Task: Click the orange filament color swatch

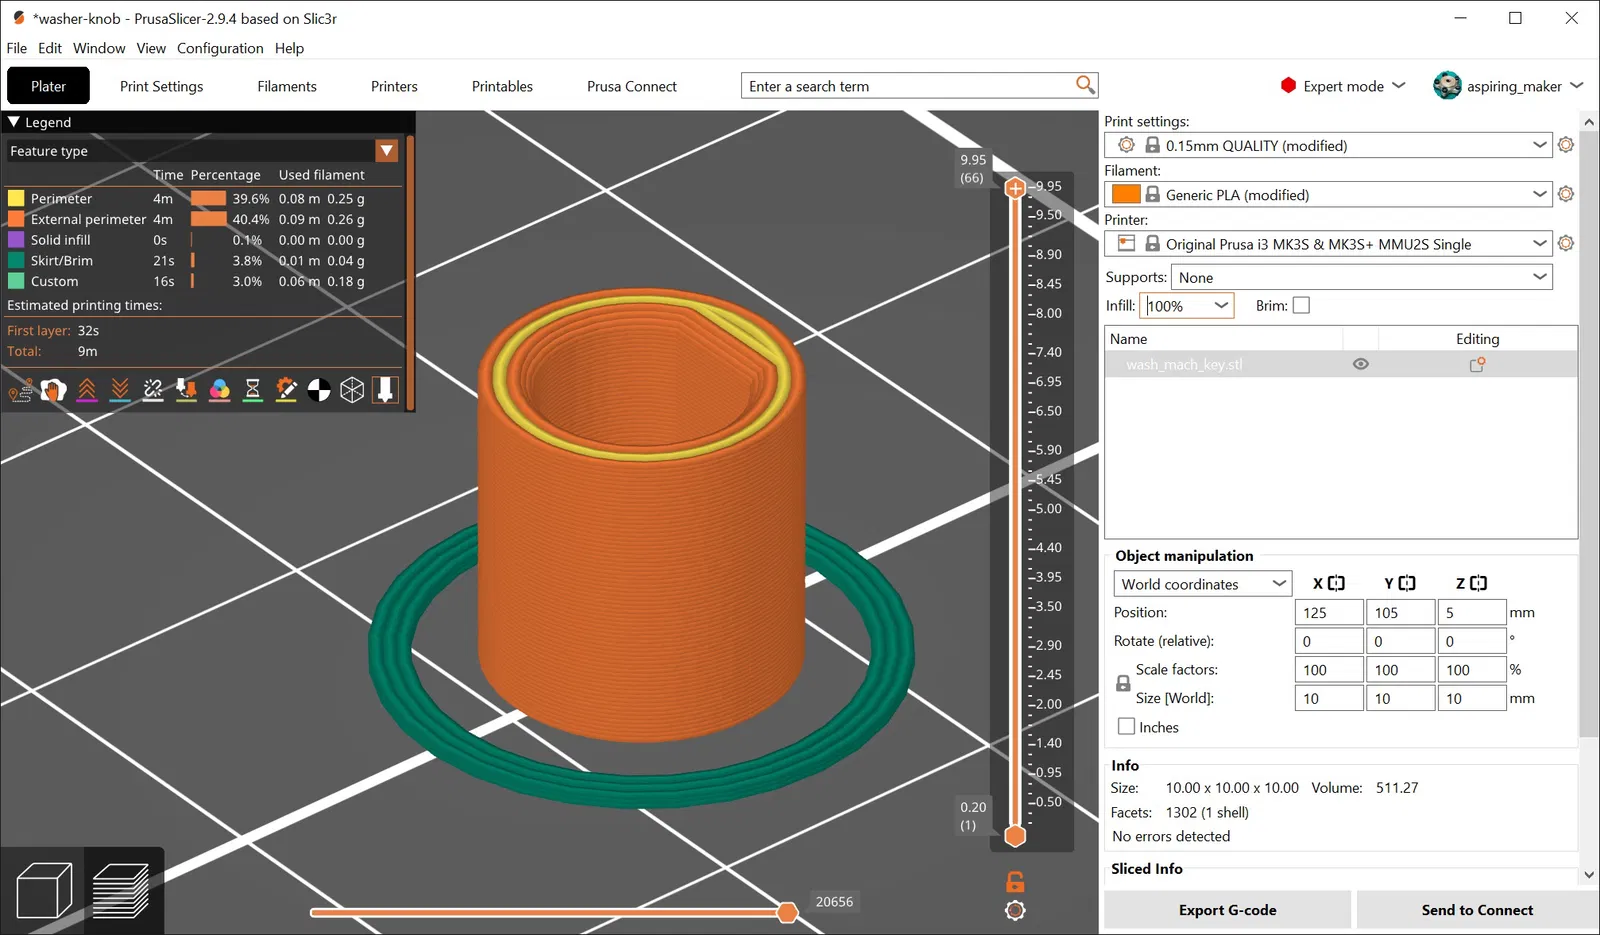Action: pyautogui.click(x=1126, y=195)
